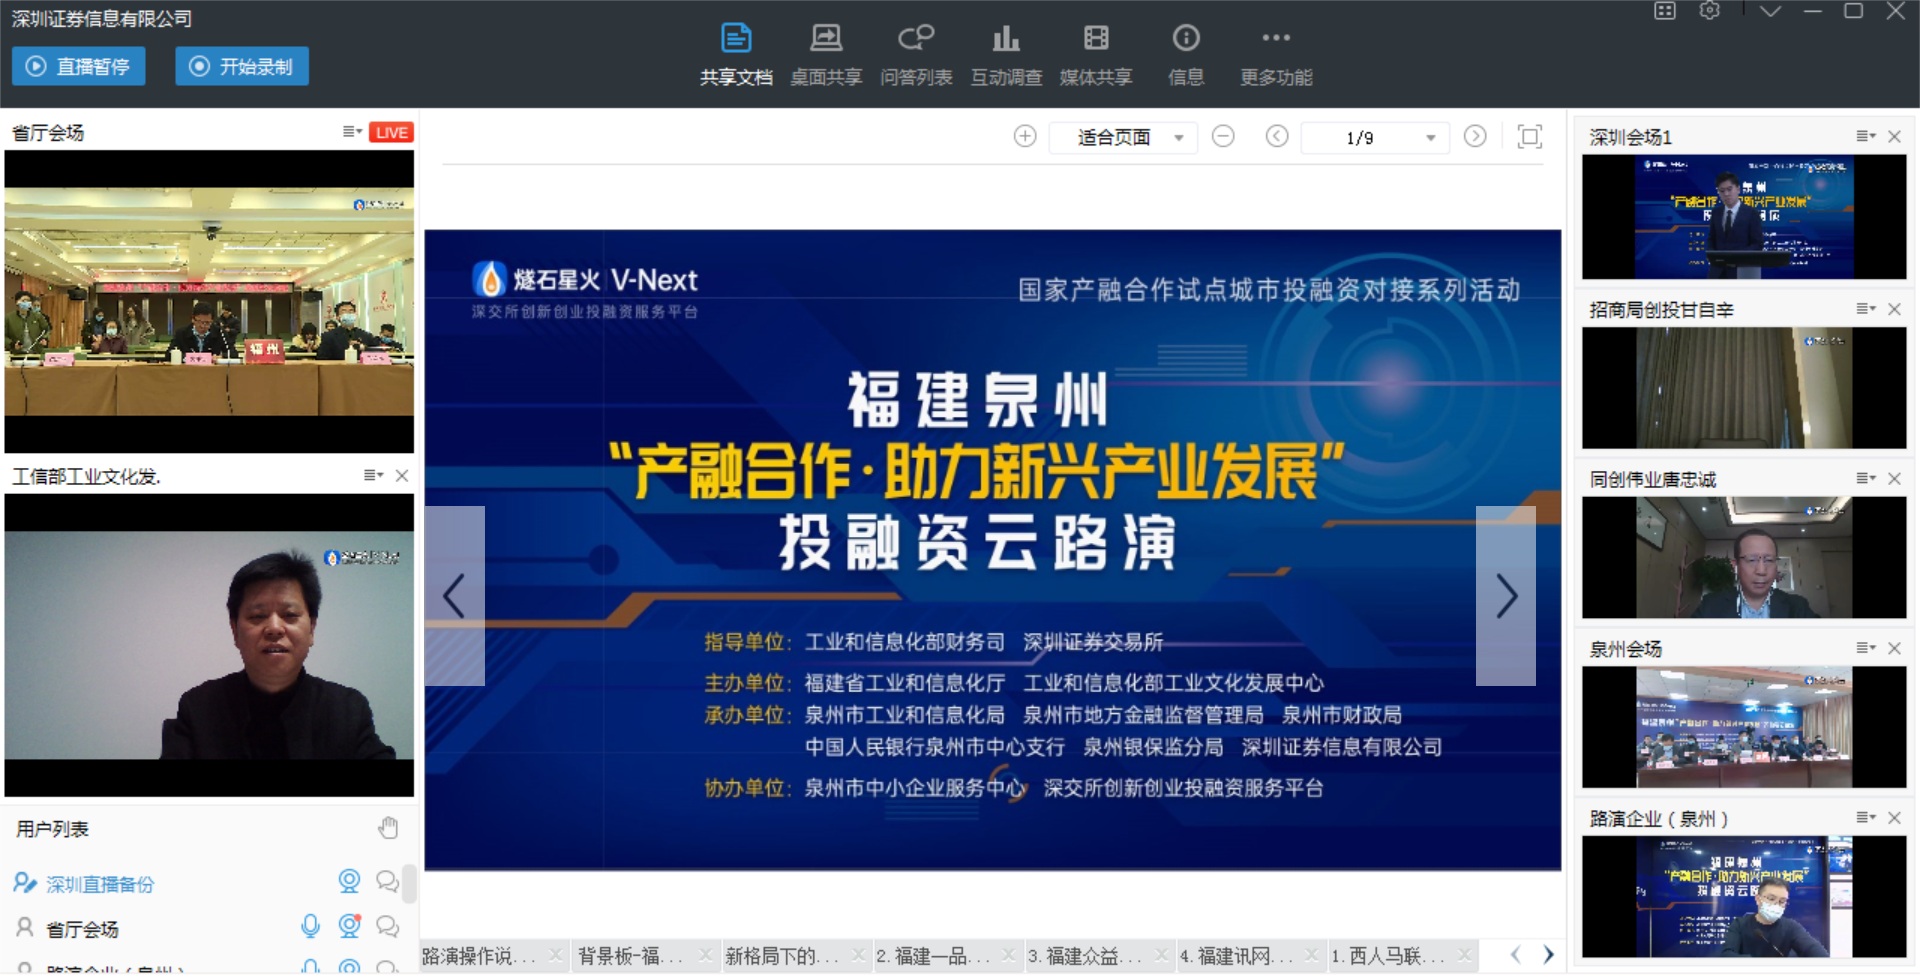Select the 泉州会场 video thumbnail
Screen dimensions: 1920x978
tap(1744, 727)
